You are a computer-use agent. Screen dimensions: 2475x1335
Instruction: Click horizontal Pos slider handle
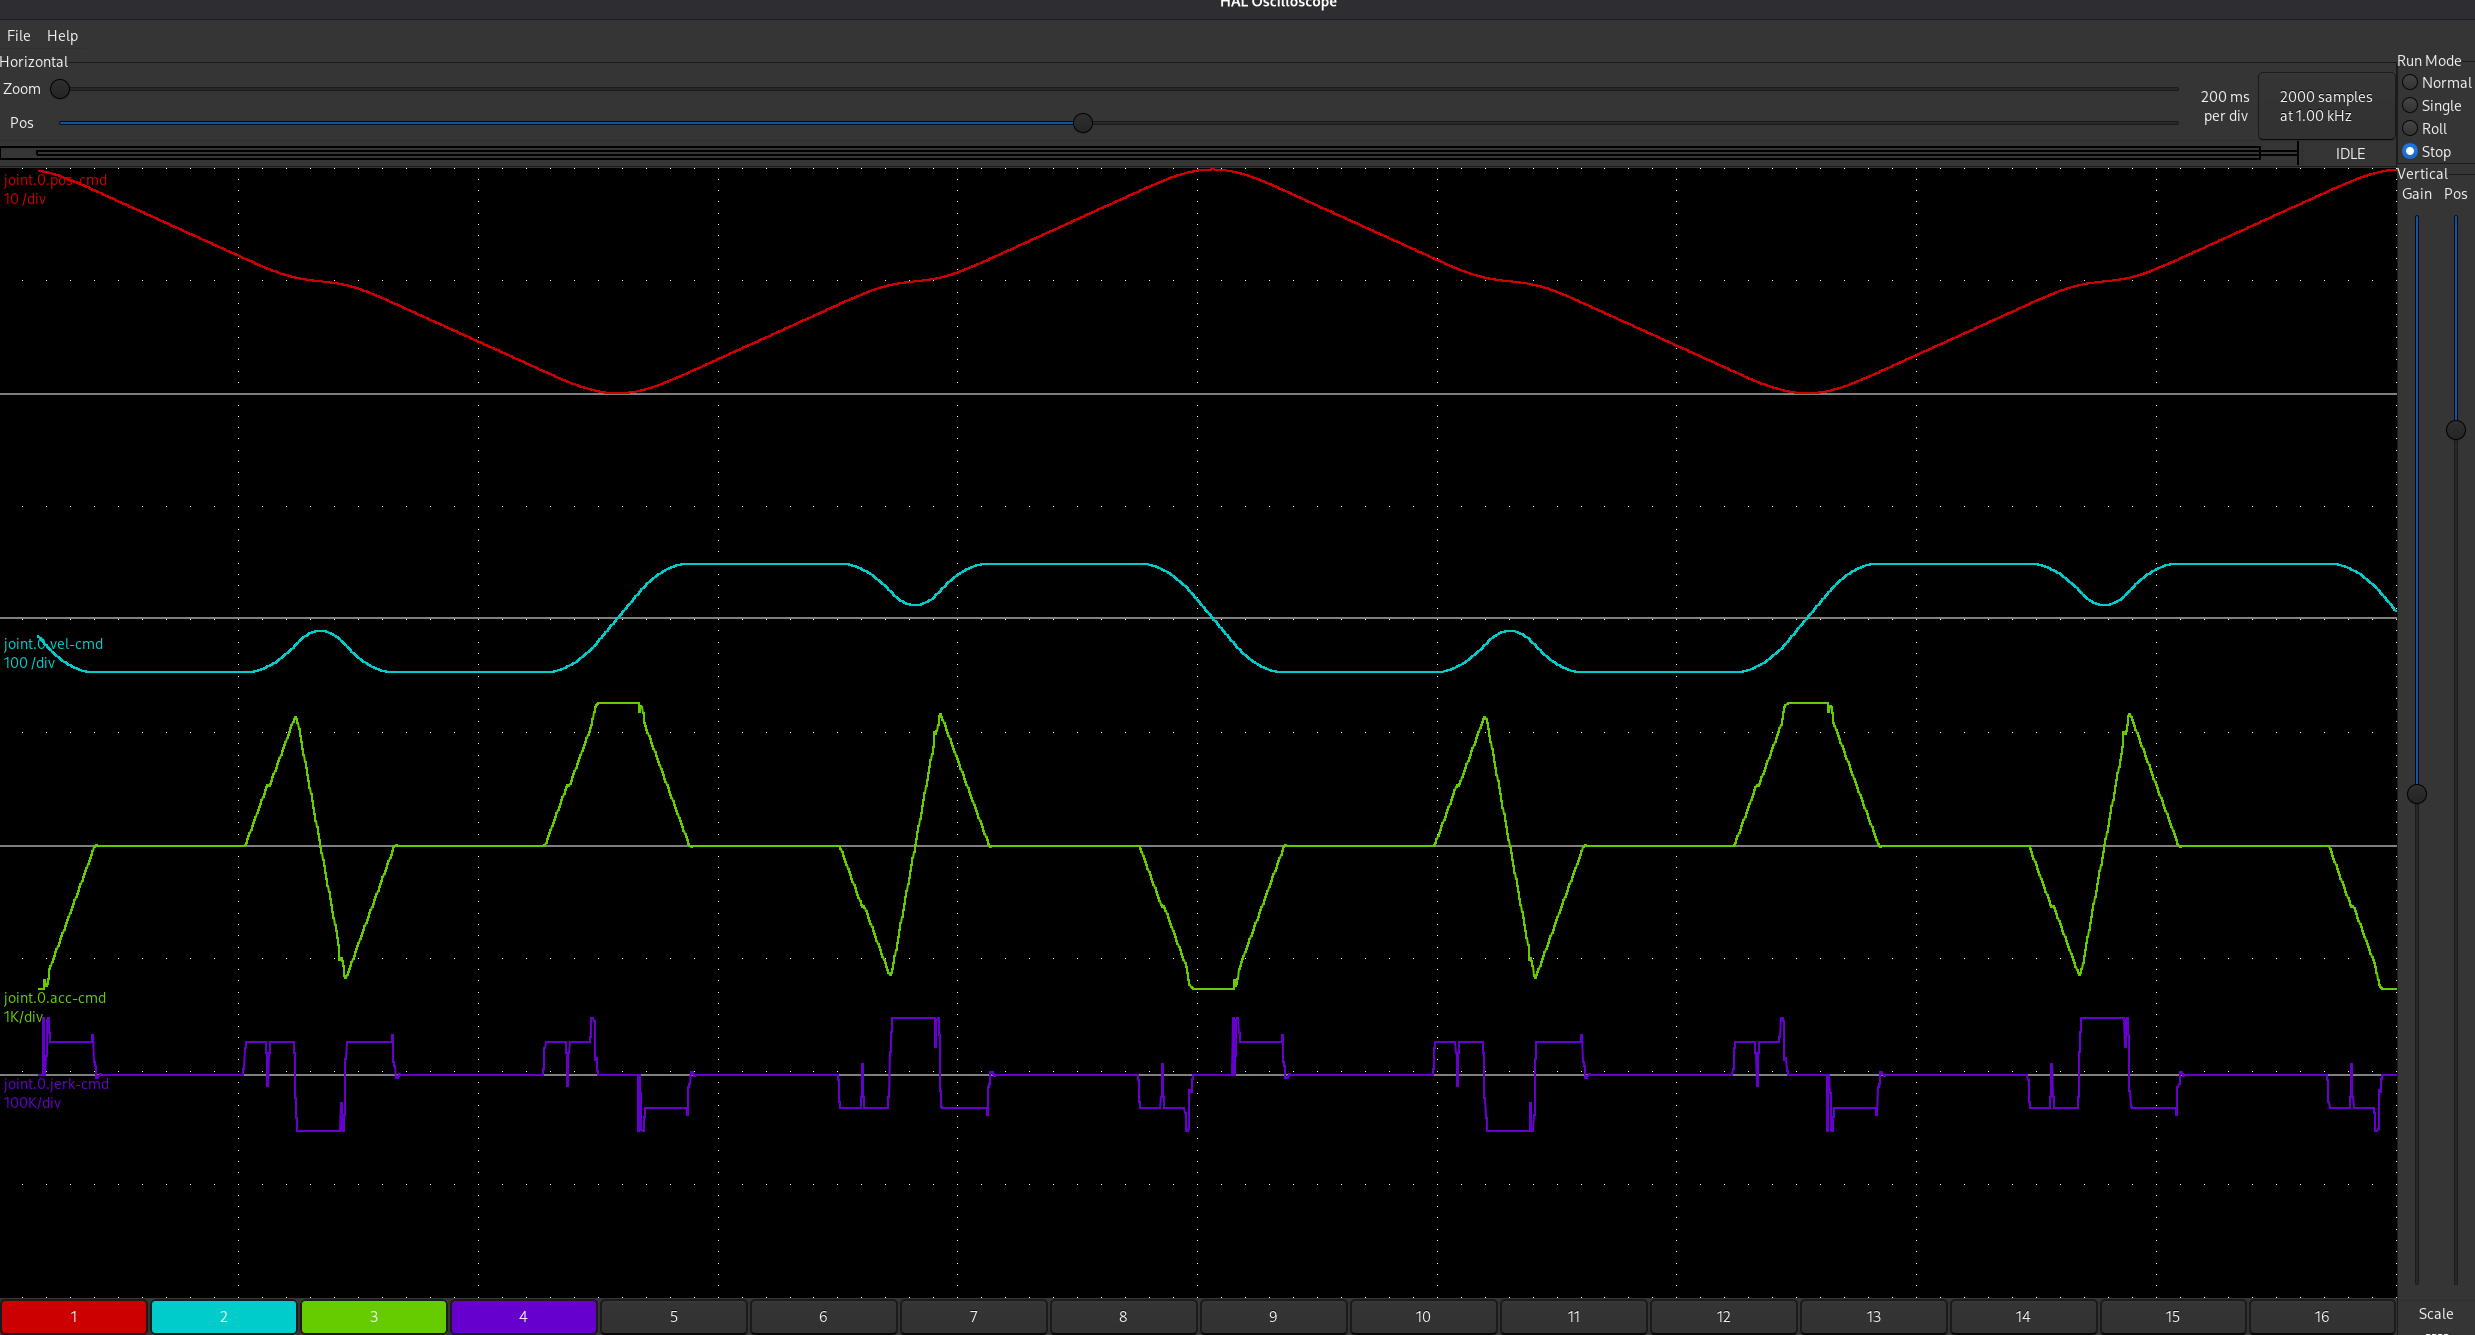point(1082,123)
